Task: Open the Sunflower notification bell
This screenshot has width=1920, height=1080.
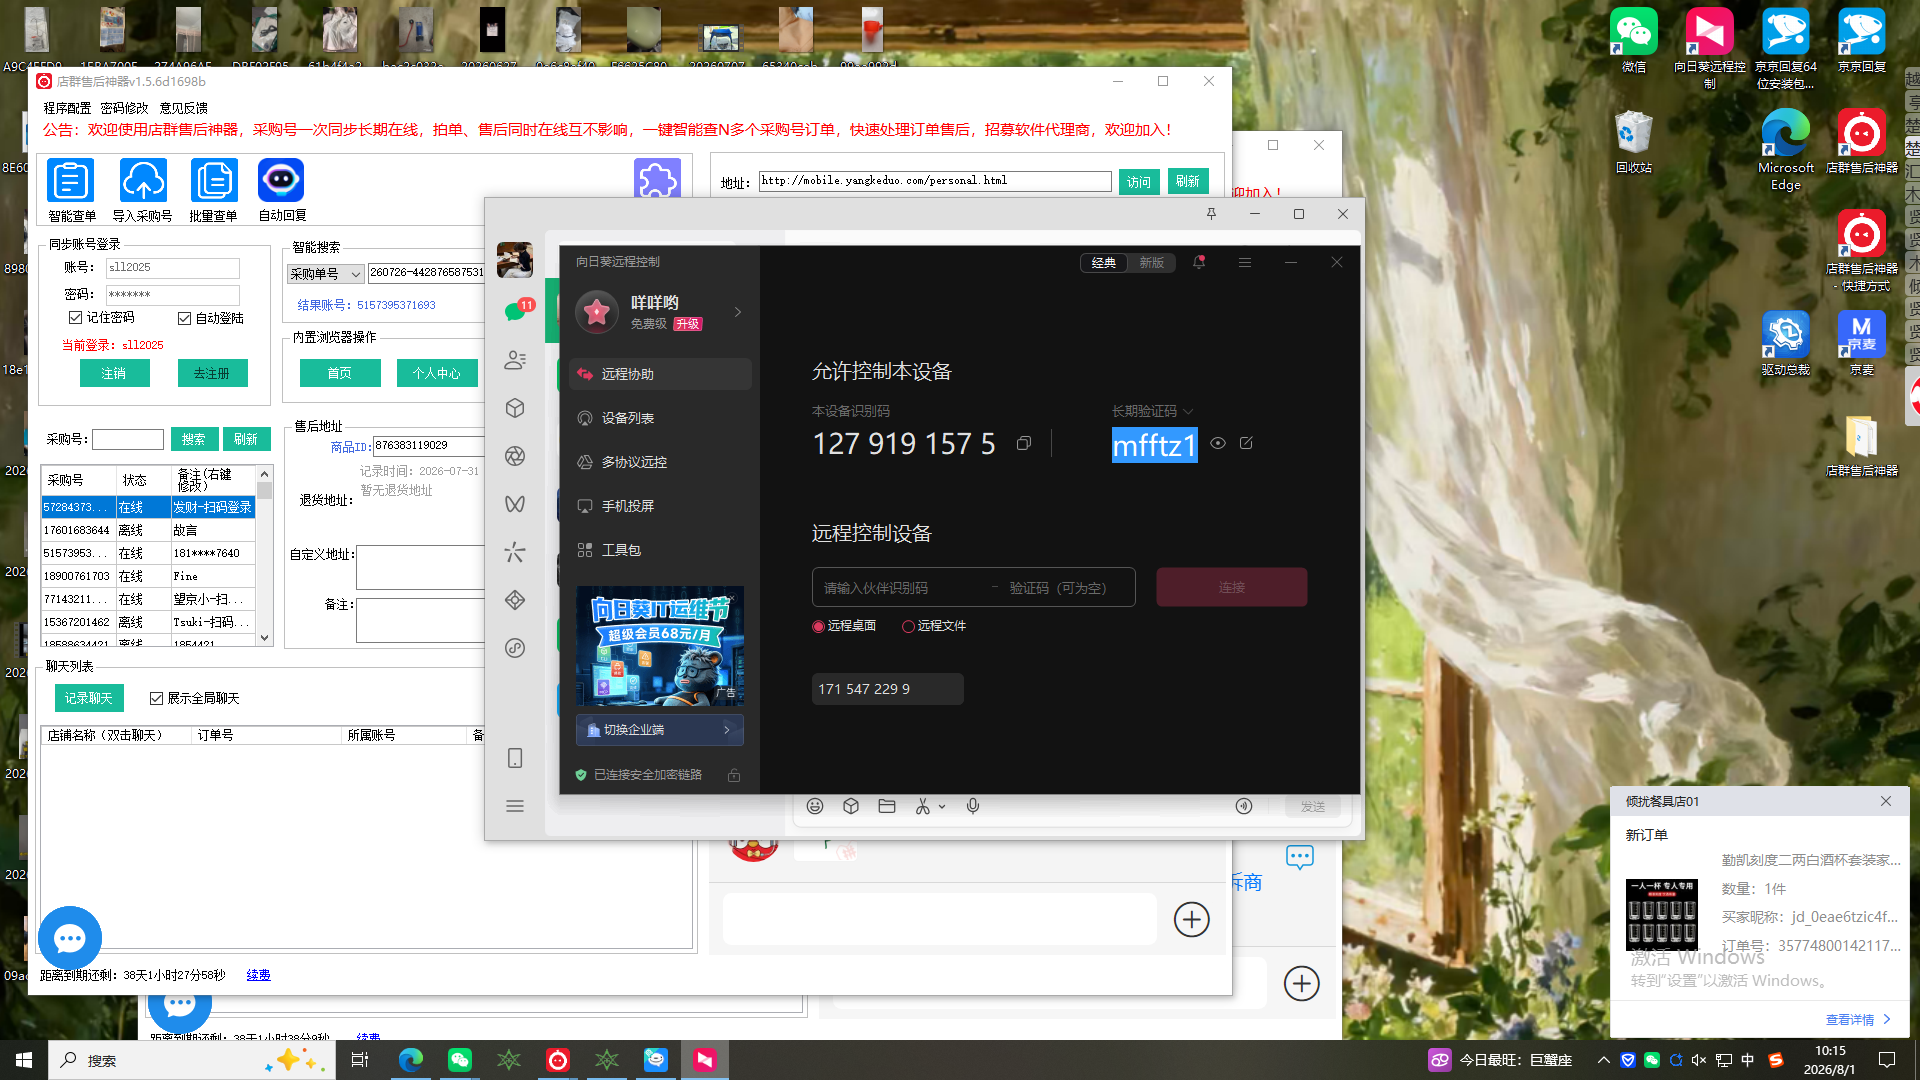Action: coord(1199,262)
